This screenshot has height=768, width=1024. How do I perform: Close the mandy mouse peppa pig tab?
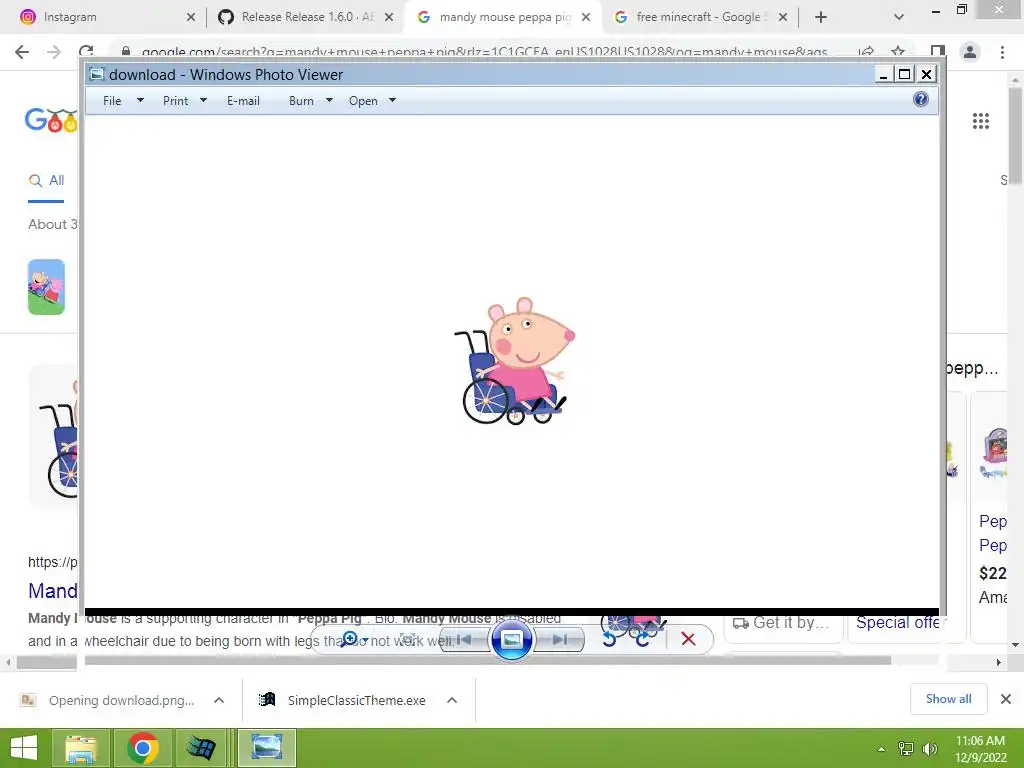point(586,17)
